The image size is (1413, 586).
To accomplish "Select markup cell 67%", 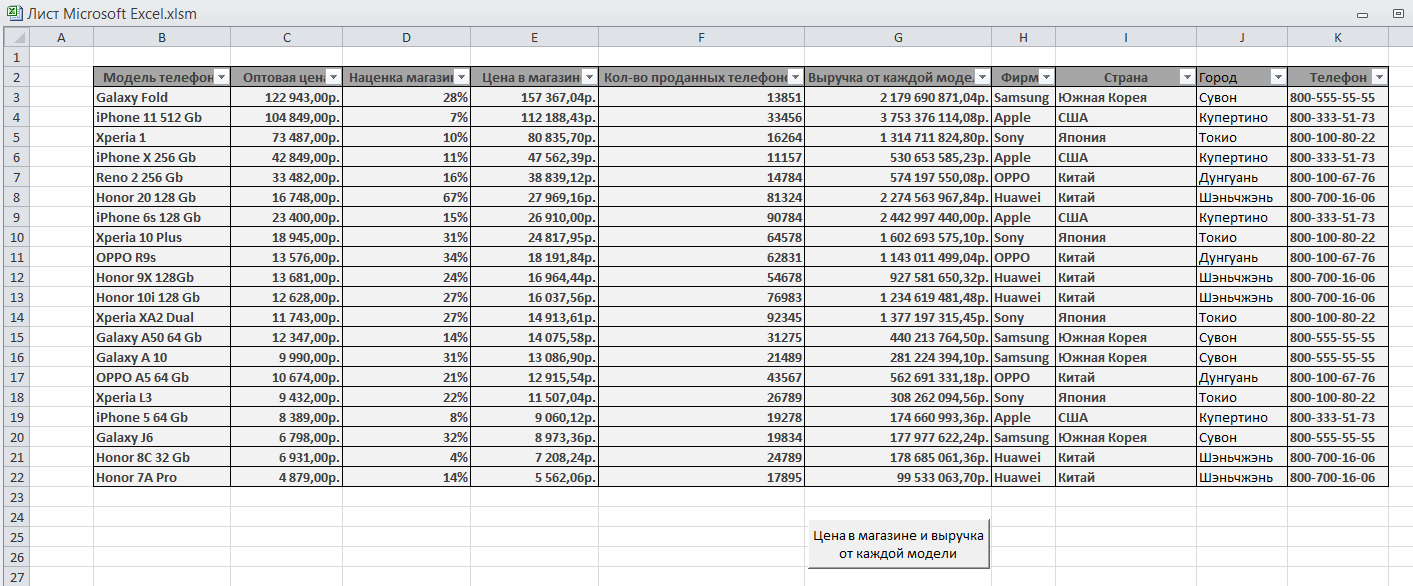I will coord(407,197).
